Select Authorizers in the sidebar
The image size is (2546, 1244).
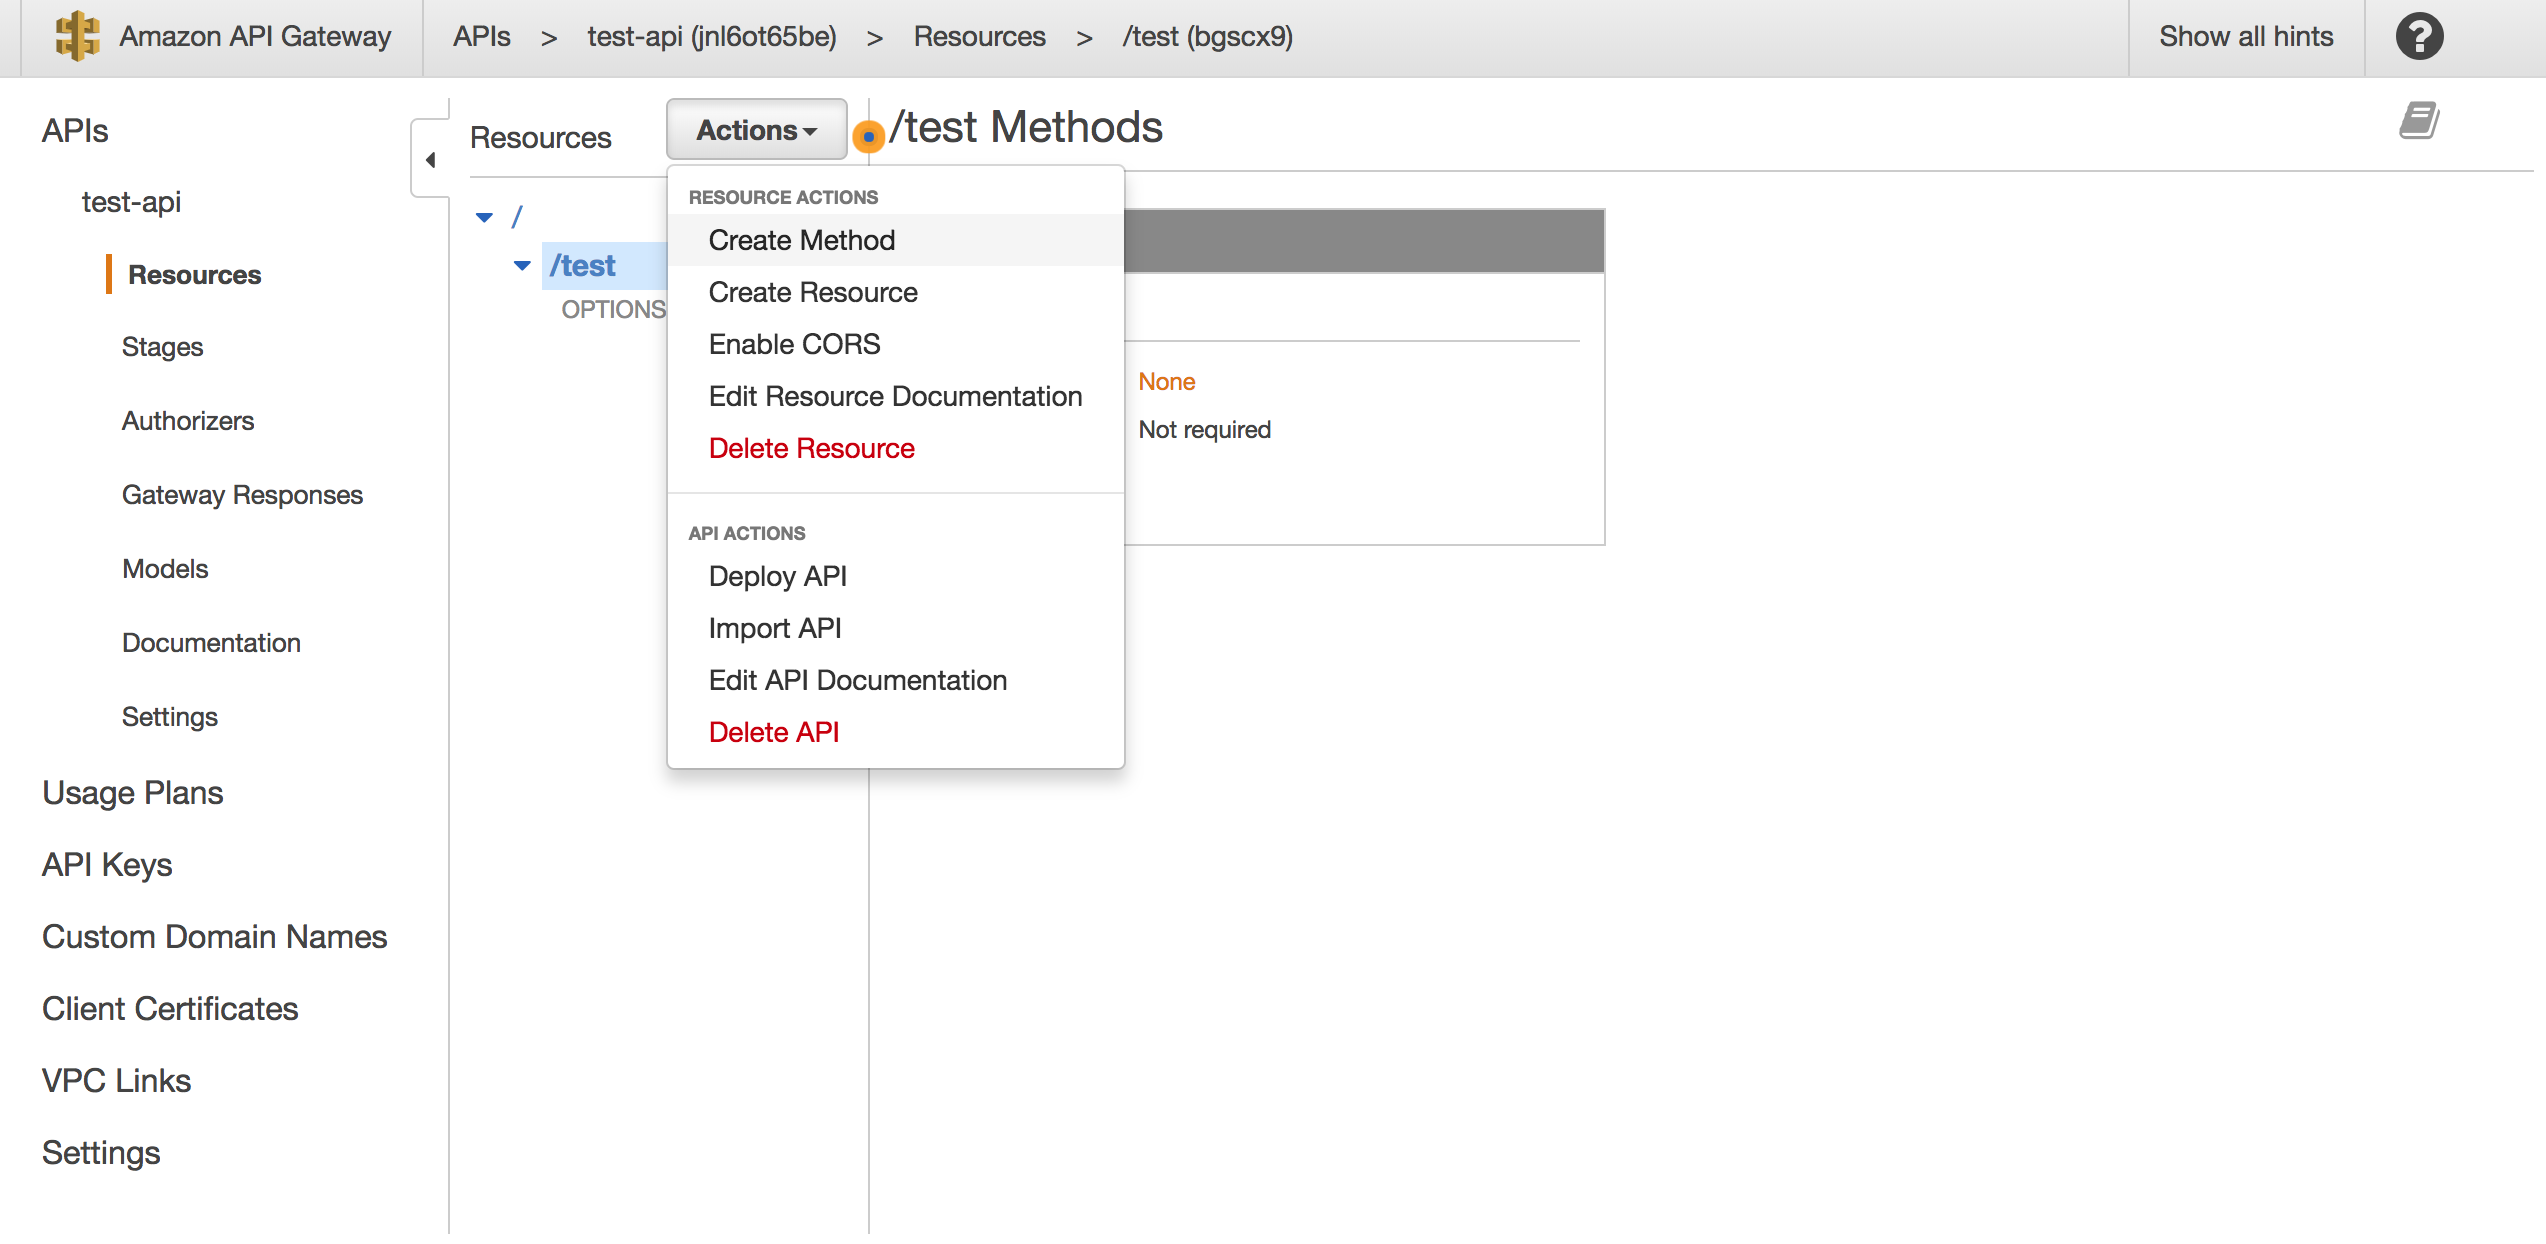[188, 421]
